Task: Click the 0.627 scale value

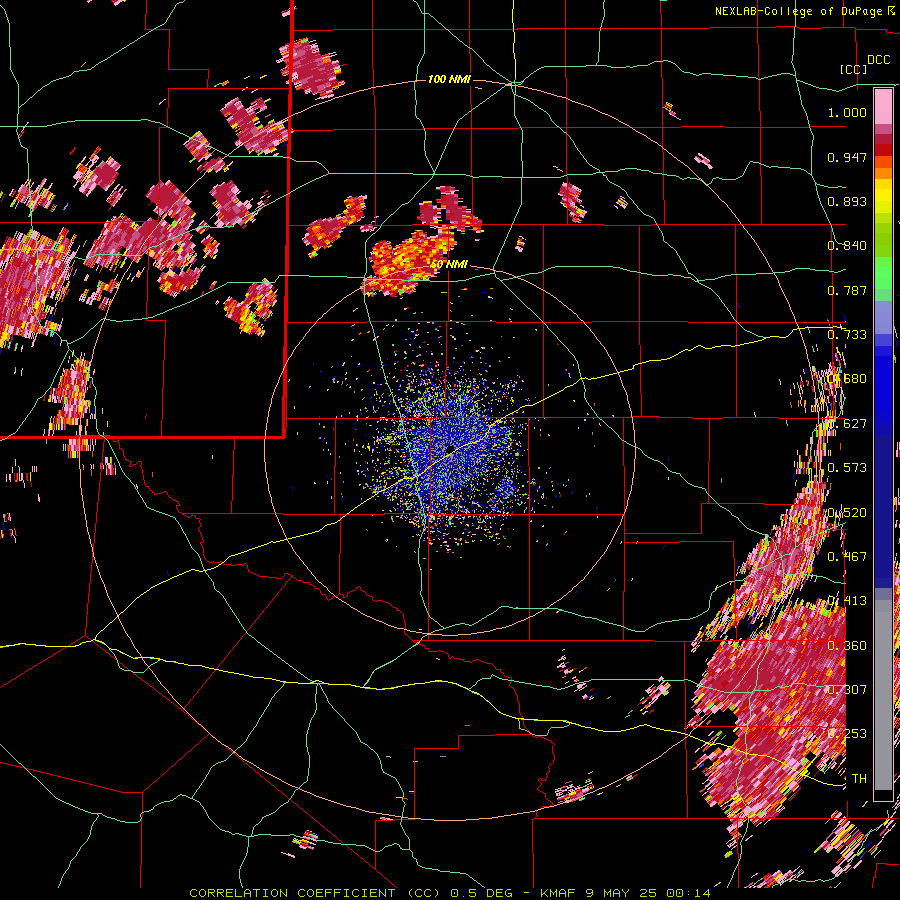Action: [847, 424]
